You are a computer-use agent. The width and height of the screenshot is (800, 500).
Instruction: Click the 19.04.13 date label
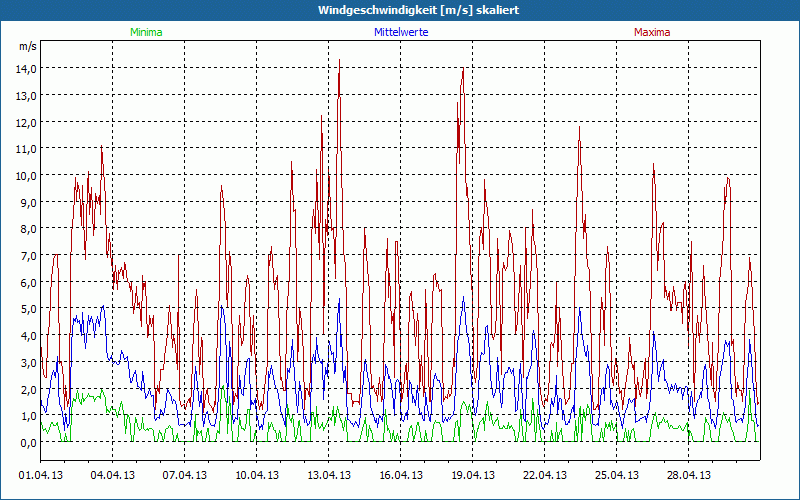(x=472, y=476)
